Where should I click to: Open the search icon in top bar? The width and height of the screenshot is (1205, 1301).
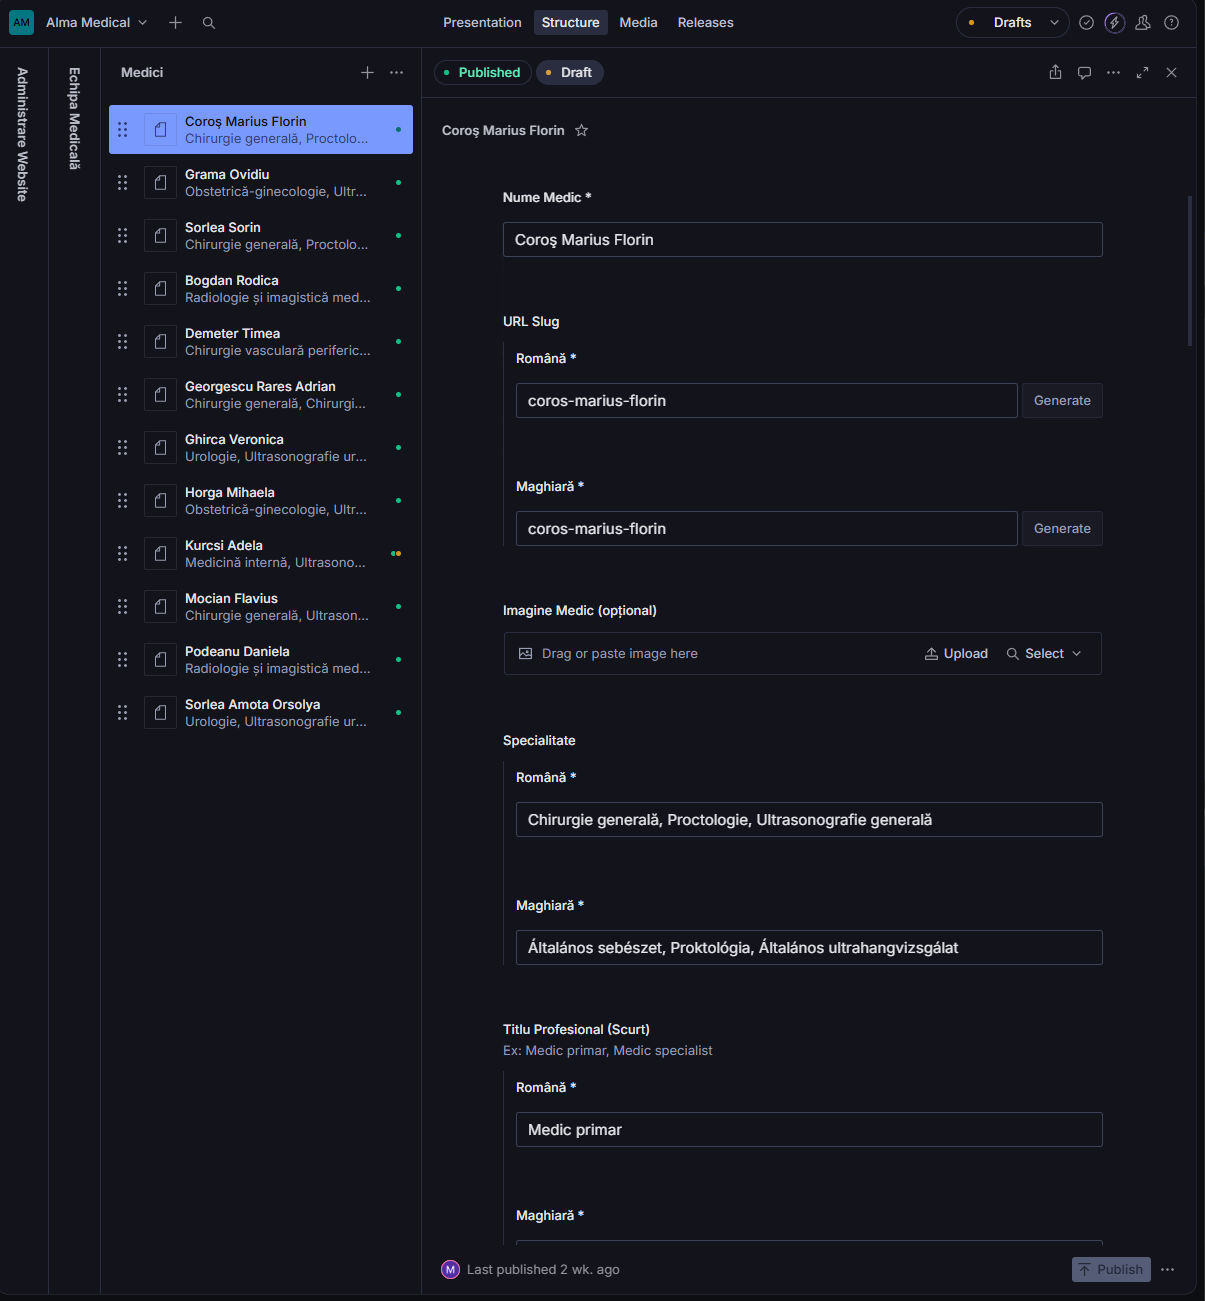point(209,22)
